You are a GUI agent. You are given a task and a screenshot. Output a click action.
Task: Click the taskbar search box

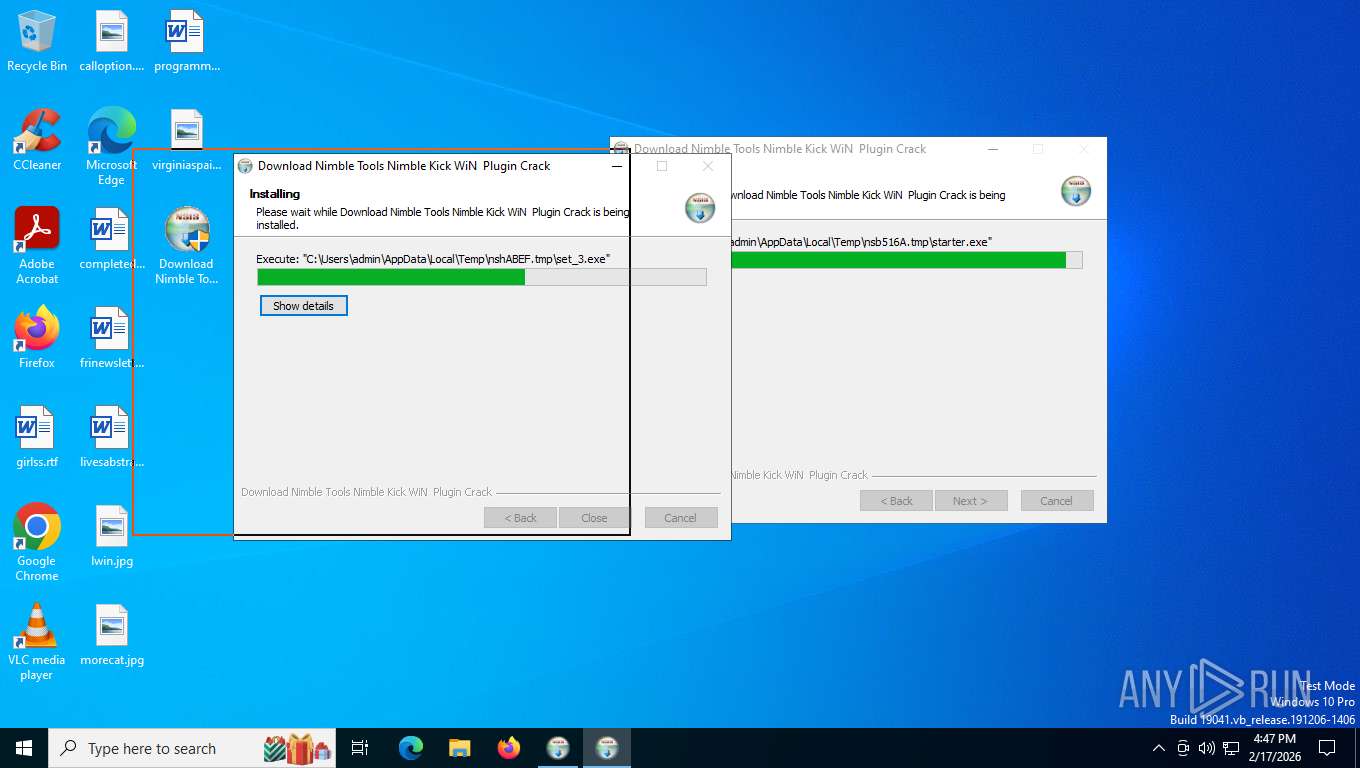[x=191, y=748]
